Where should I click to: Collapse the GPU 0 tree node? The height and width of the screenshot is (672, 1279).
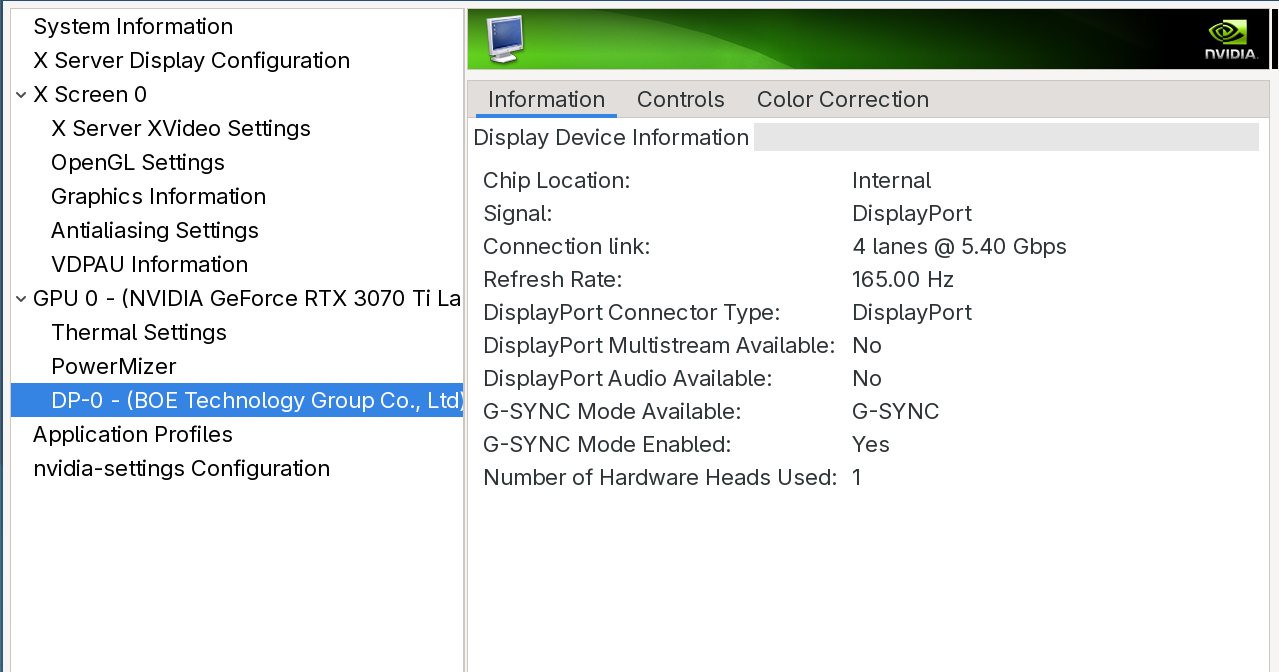[21, 299]
